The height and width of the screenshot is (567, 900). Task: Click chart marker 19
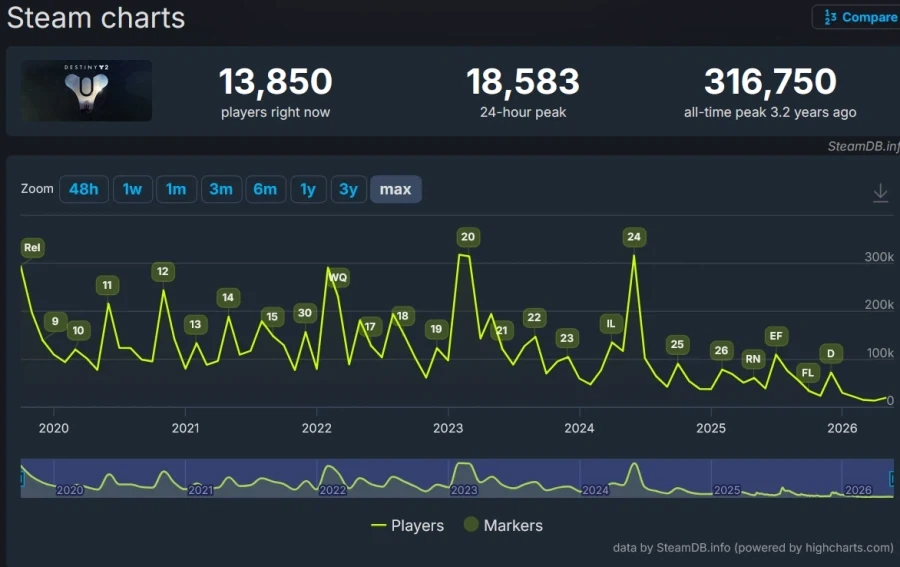[x=436, y=329]
